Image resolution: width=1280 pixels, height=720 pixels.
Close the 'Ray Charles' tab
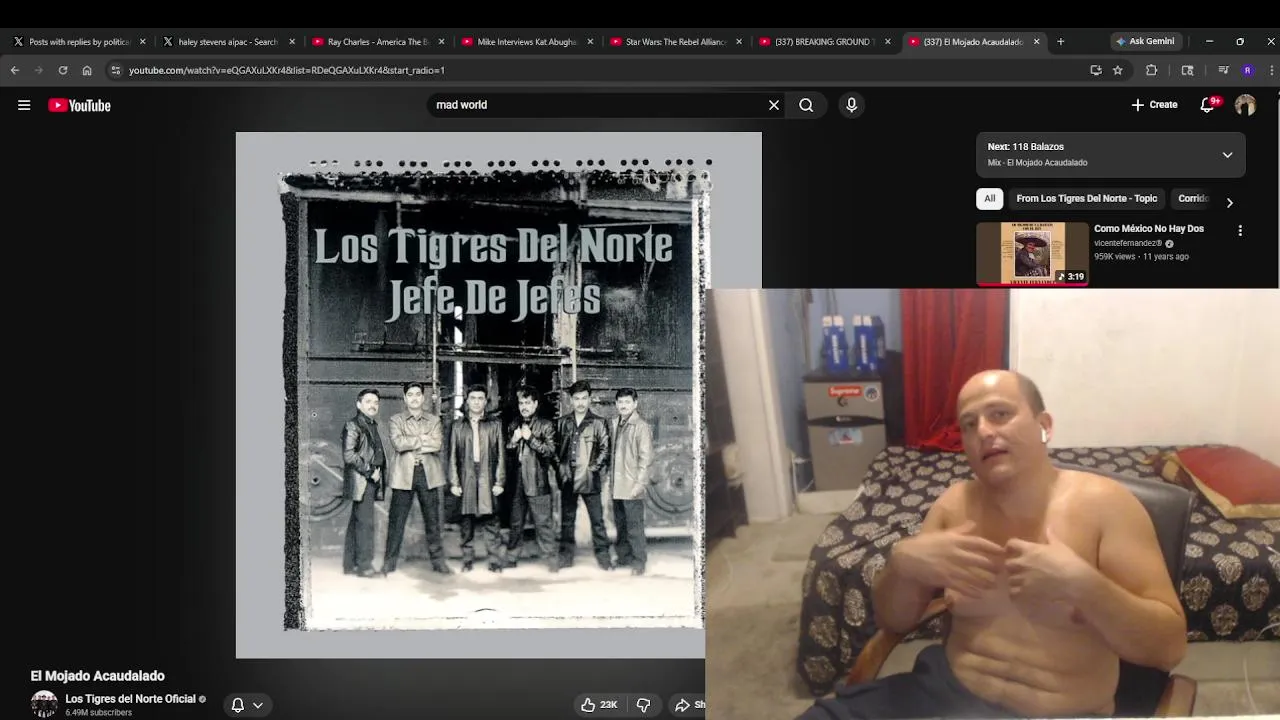pos(441,42)
